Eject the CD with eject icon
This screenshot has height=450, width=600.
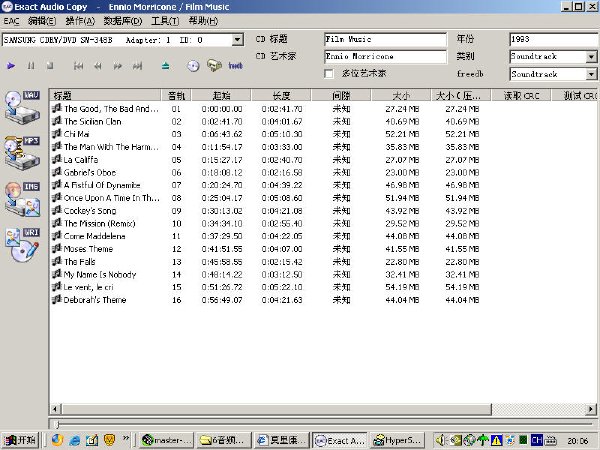(x=165, y=66)
